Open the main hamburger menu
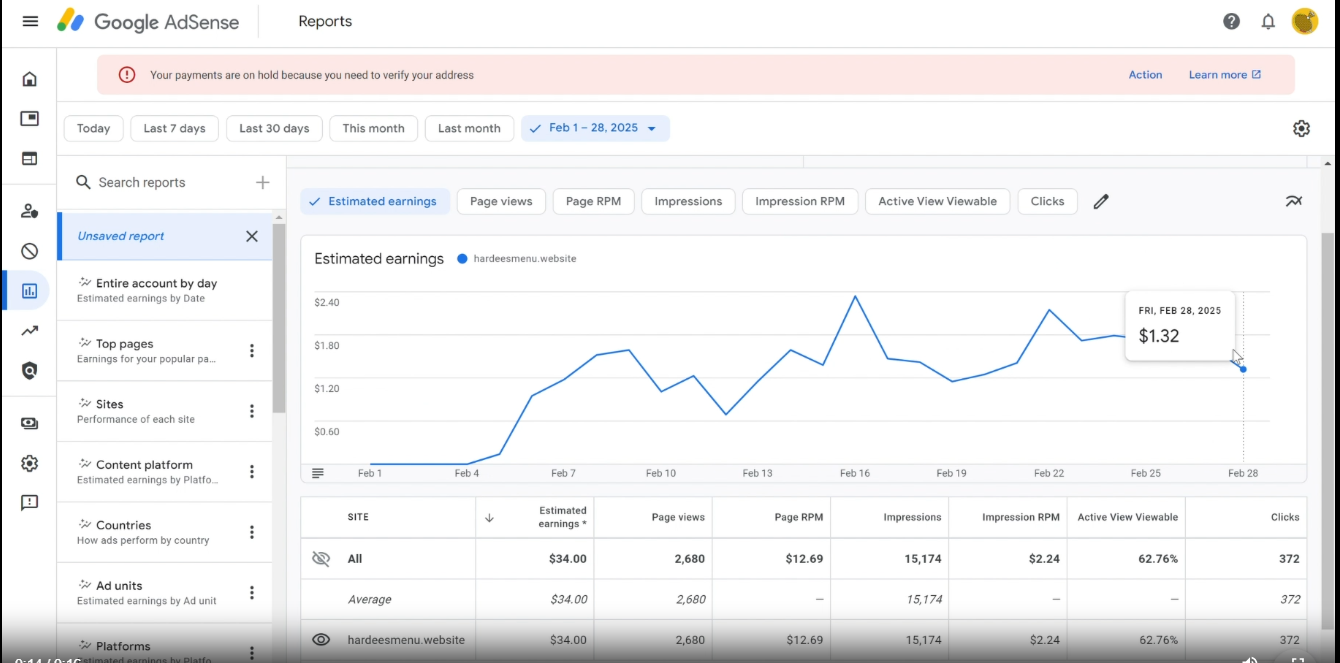1340x663 pixels. coord(30,21)
